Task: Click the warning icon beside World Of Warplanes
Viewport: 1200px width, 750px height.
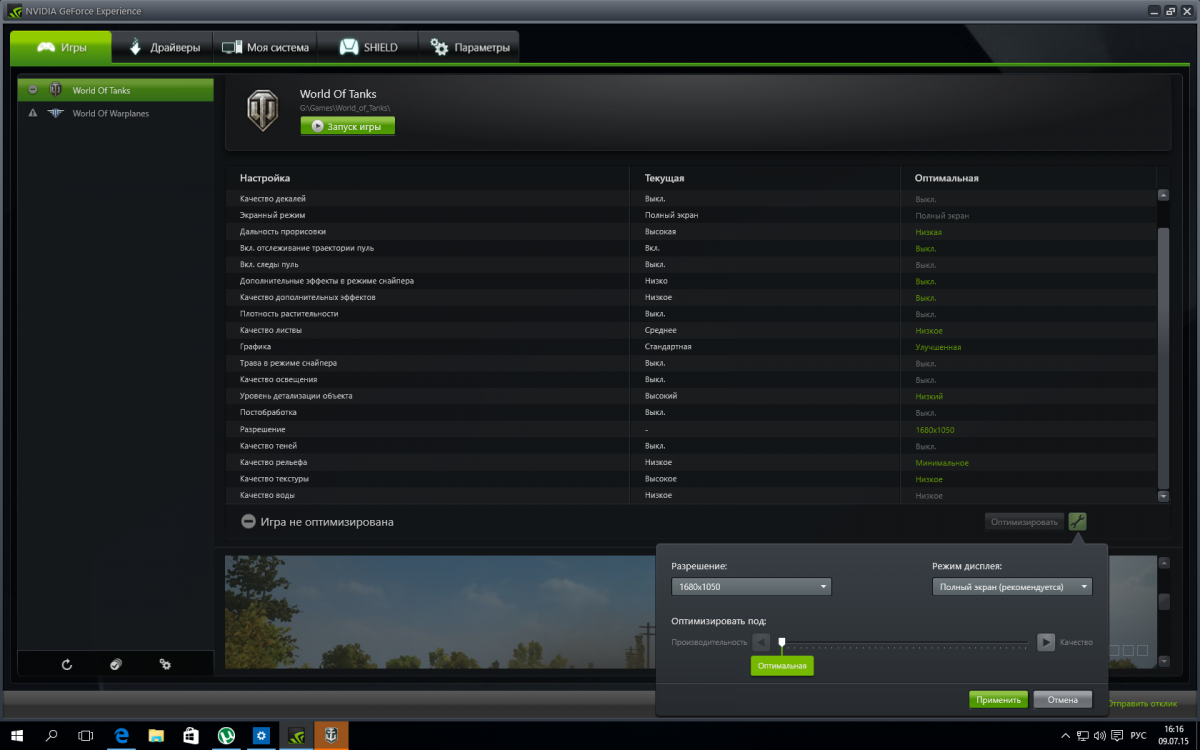Action: pyautogui.click(x=33, y=113)
